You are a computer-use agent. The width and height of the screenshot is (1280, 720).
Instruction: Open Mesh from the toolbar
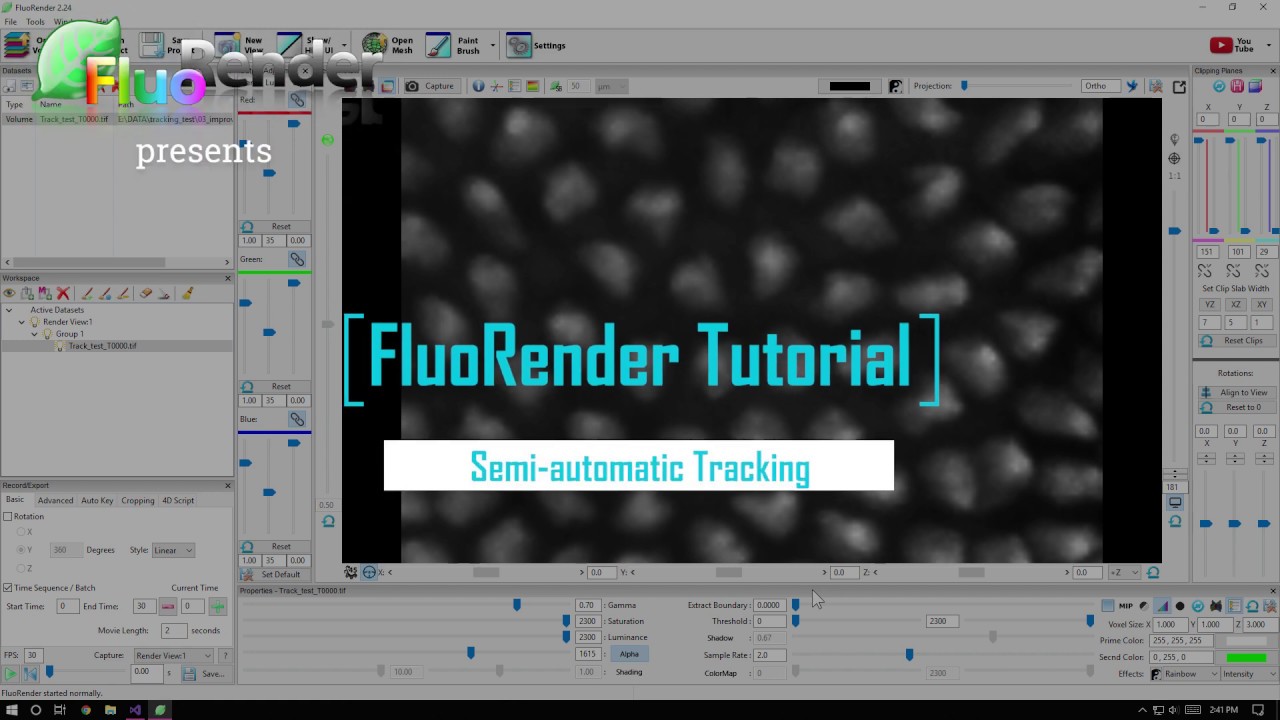pos(388,46)
